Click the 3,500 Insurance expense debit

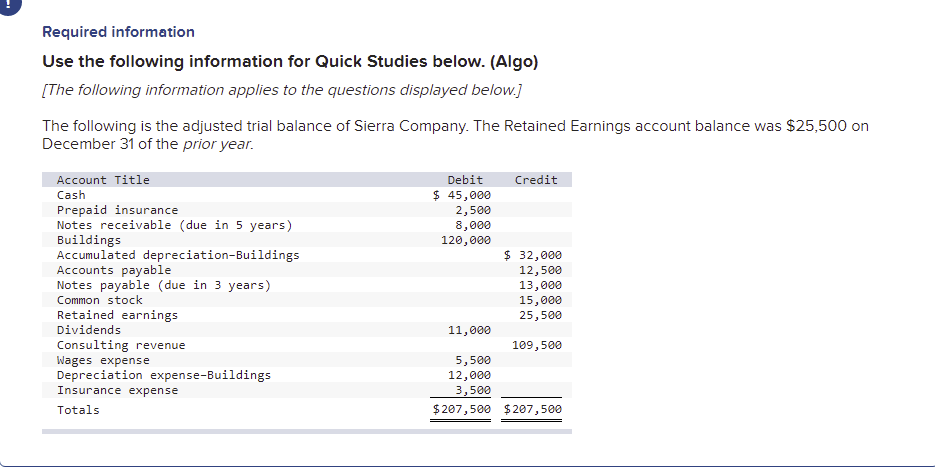tap(473, 390)
